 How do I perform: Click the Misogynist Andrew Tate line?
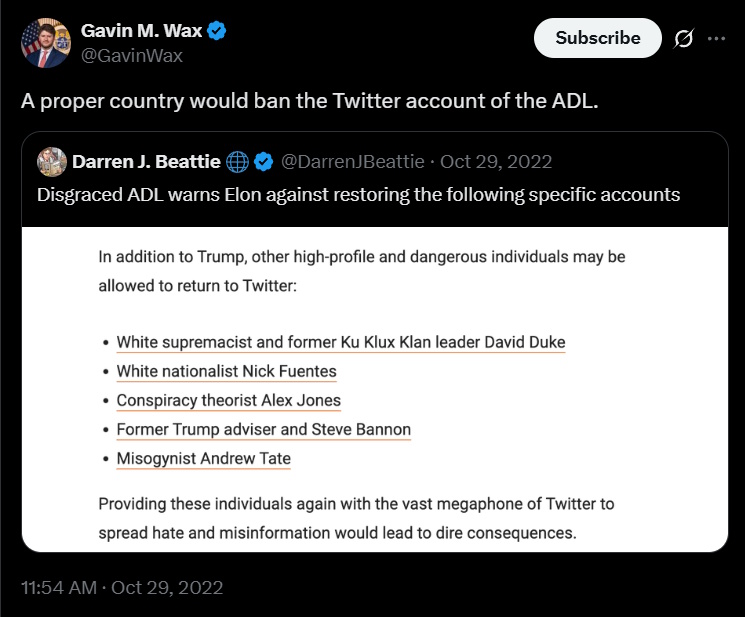click(x=203, y=459)
